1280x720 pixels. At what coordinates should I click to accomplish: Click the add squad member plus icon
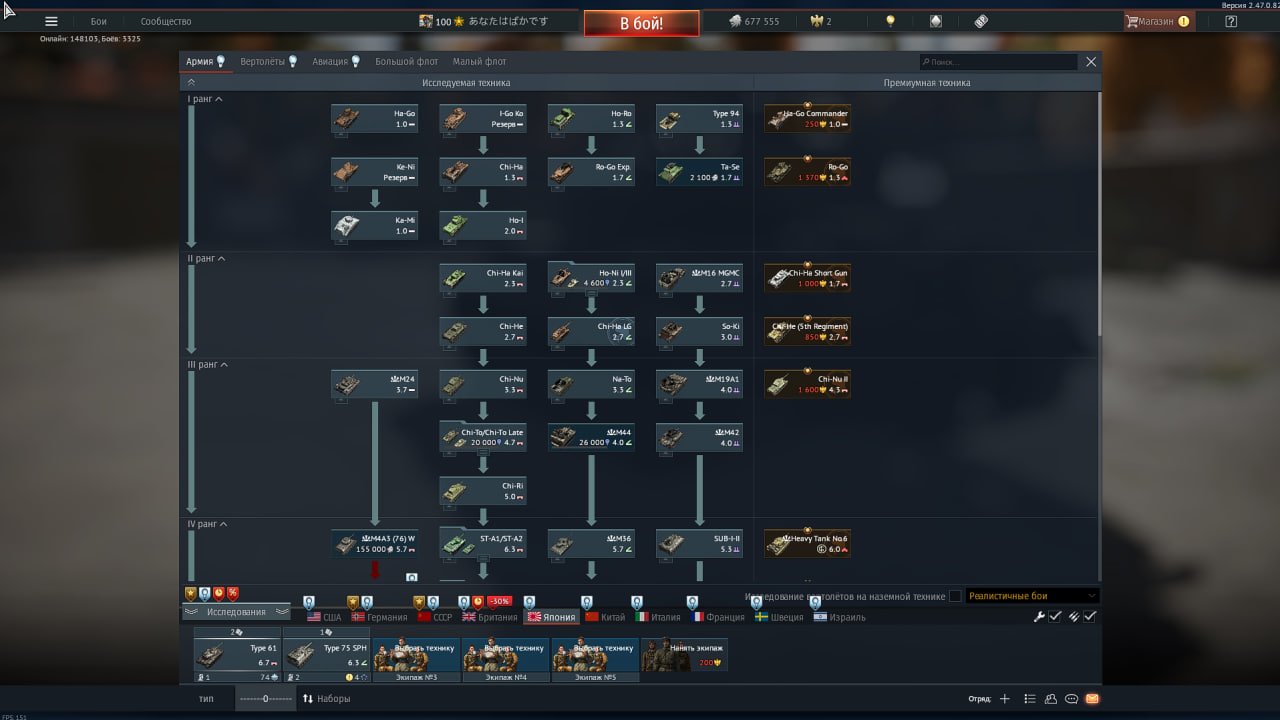pyautogui.click(x=1005, y=699)
